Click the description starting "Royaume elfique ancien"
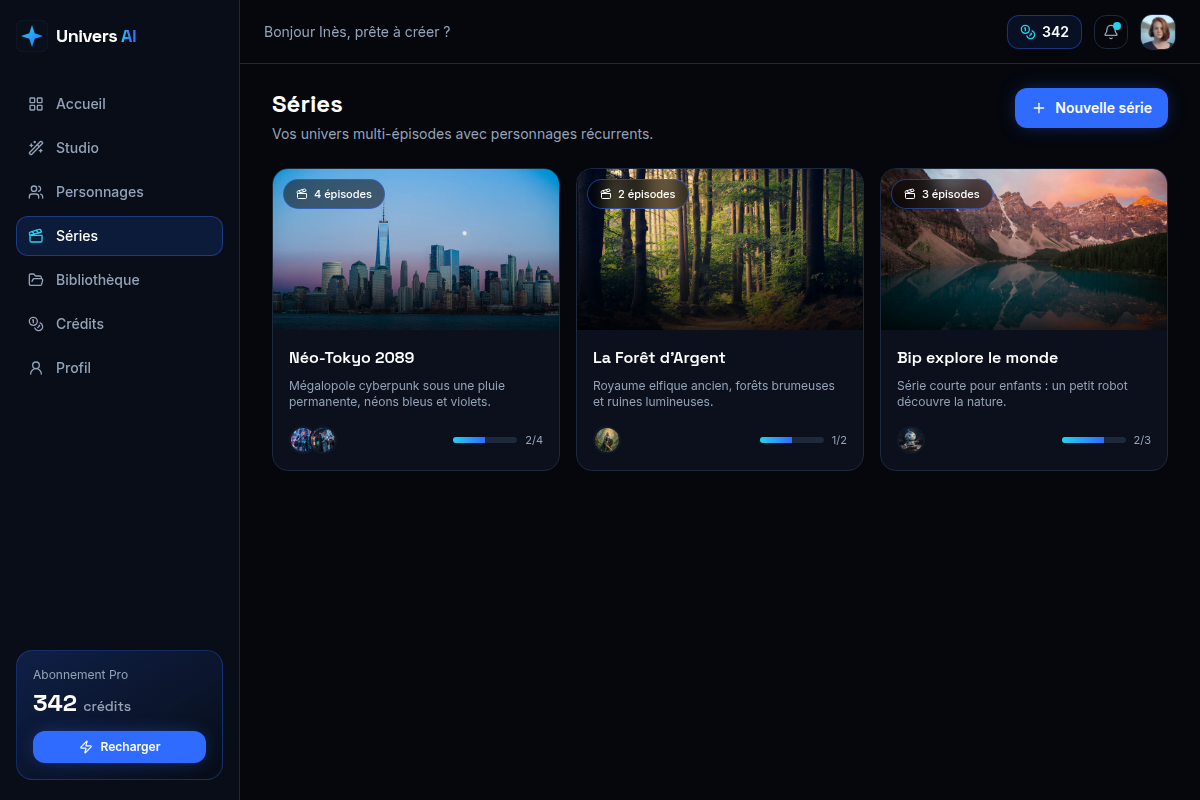 click(714, 394)
